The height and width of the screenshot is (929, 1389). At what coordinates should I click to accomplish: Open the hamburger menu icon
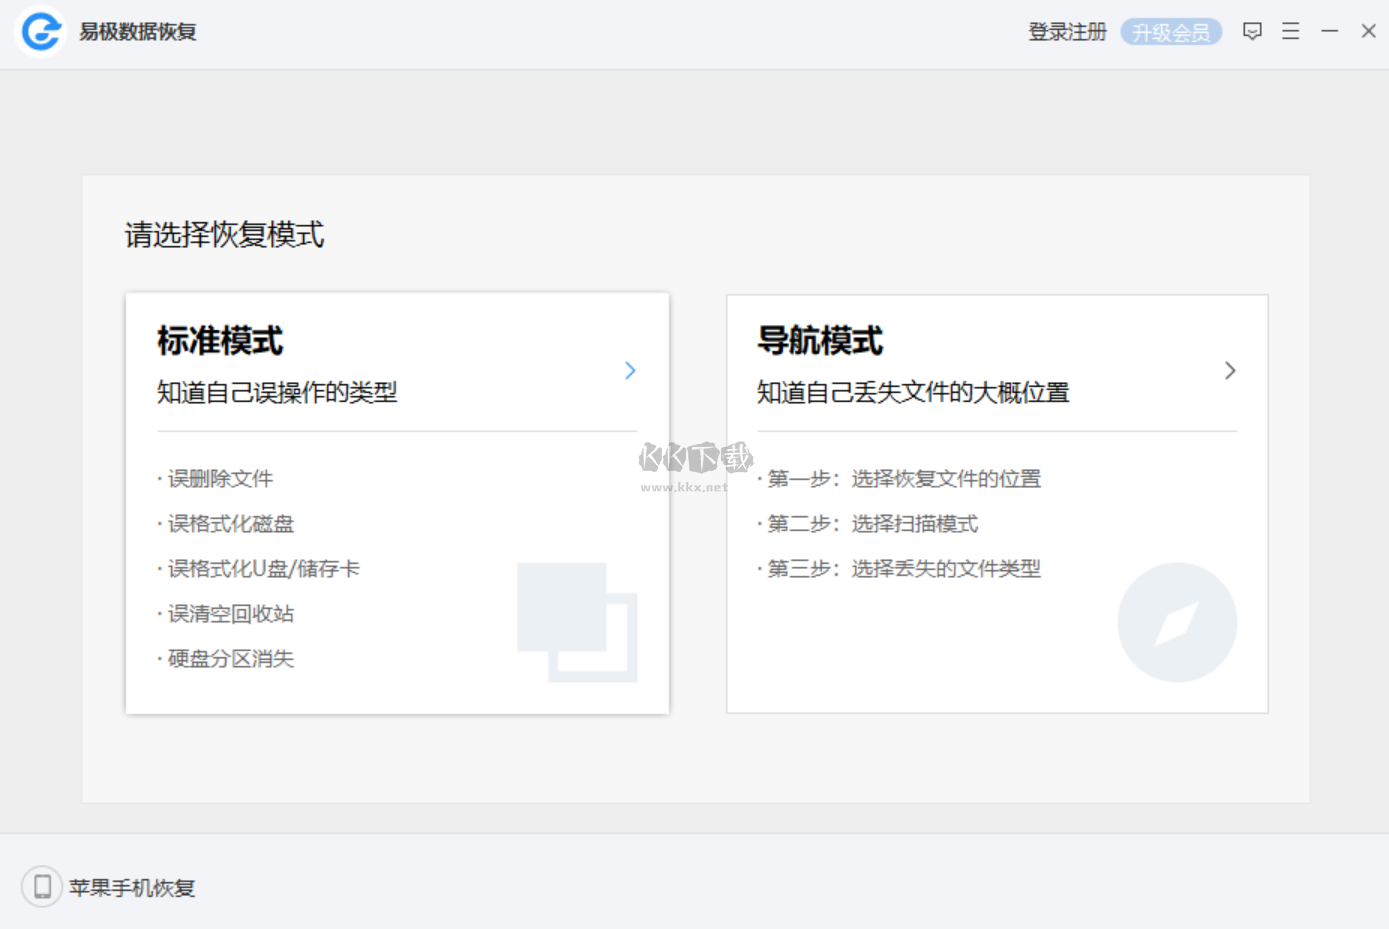[1290, 31]
